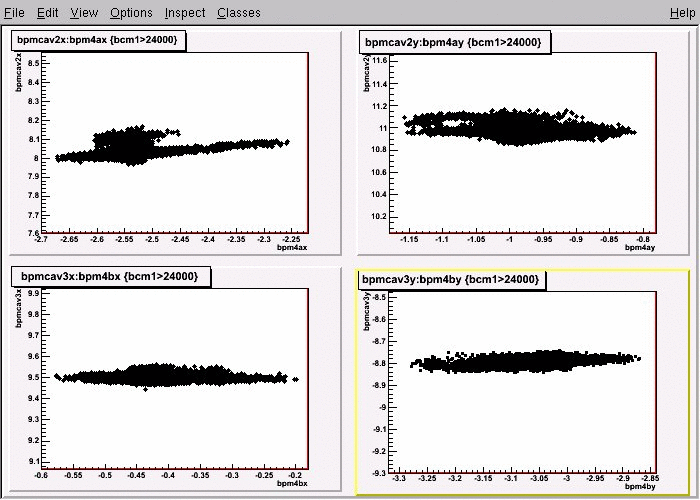The image size is (700, 500).
Task: Click the -2.7 tick on bpm4ax axis
Action: [x=41, y=240]
